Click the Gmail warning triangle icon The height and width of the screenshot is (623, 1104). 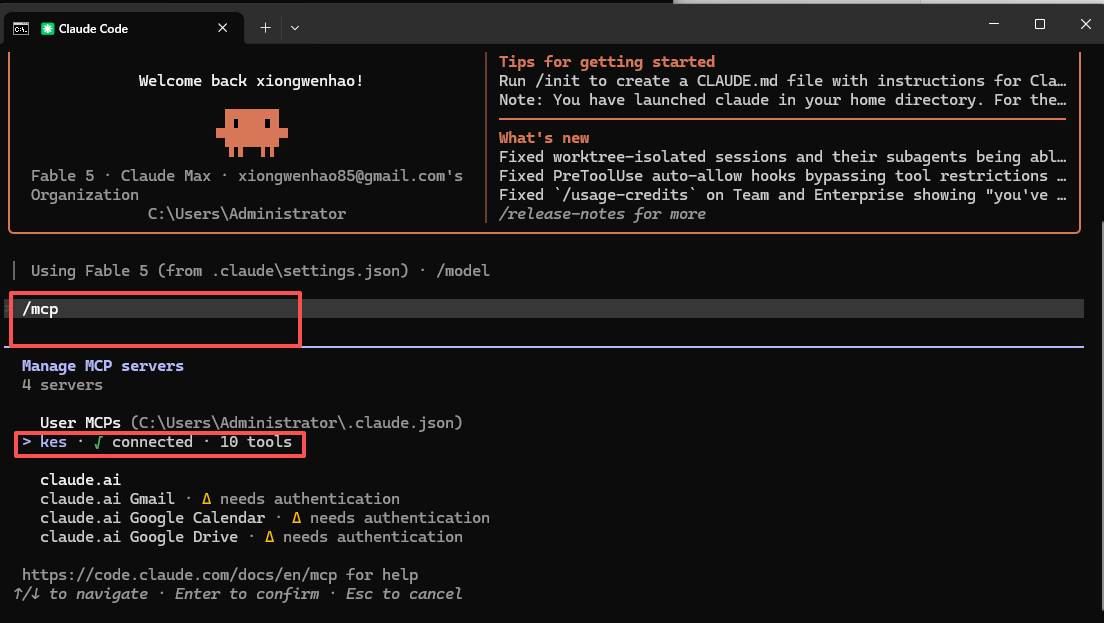point(206,499)
